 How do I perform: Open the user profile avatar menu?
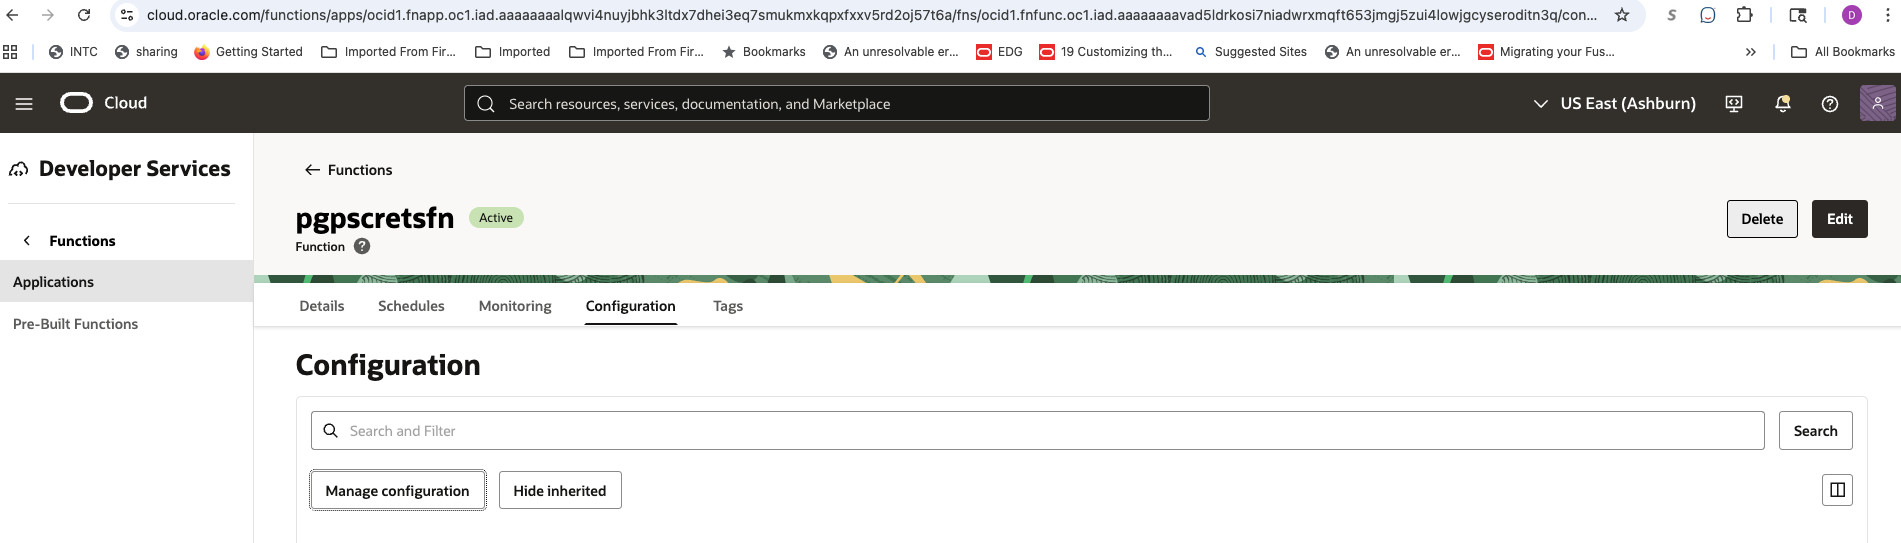(1877, 103)
